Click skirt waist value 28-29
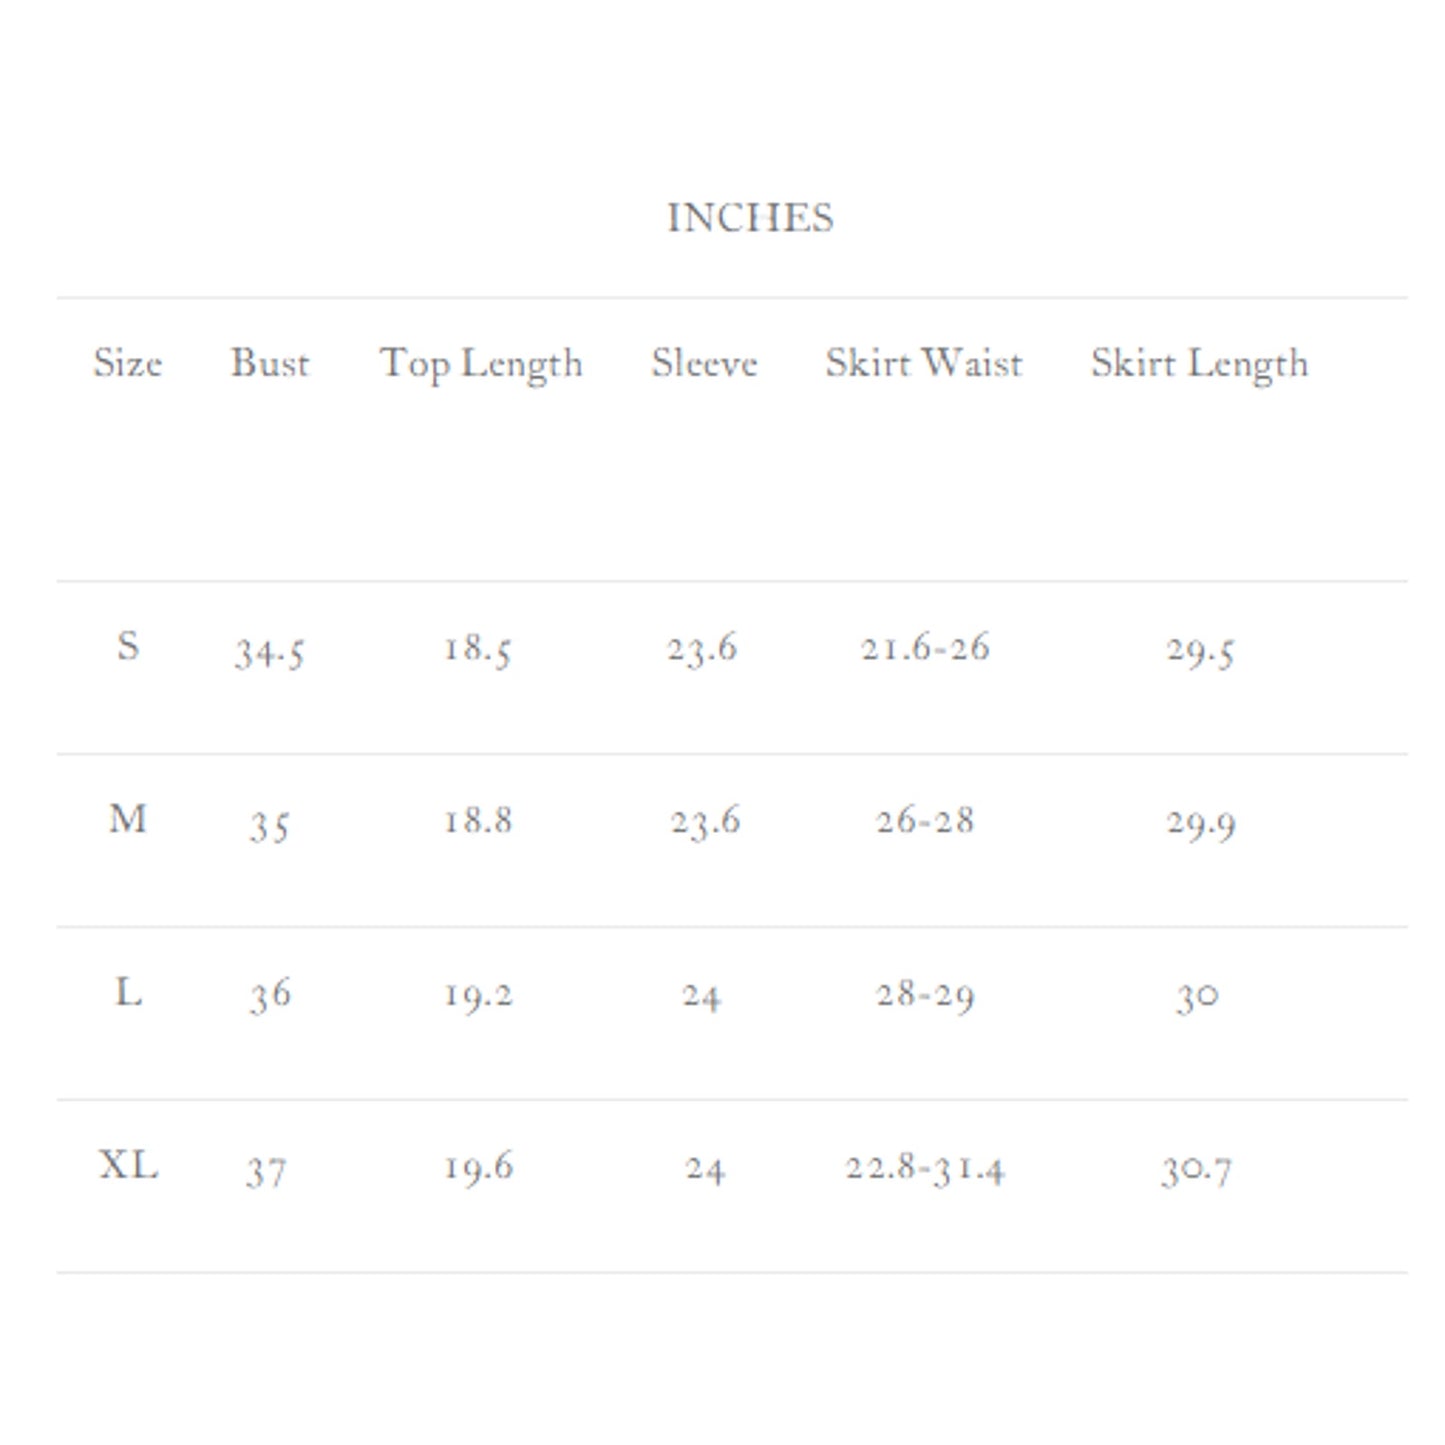 pyautogui.click(x=925, y=995)
